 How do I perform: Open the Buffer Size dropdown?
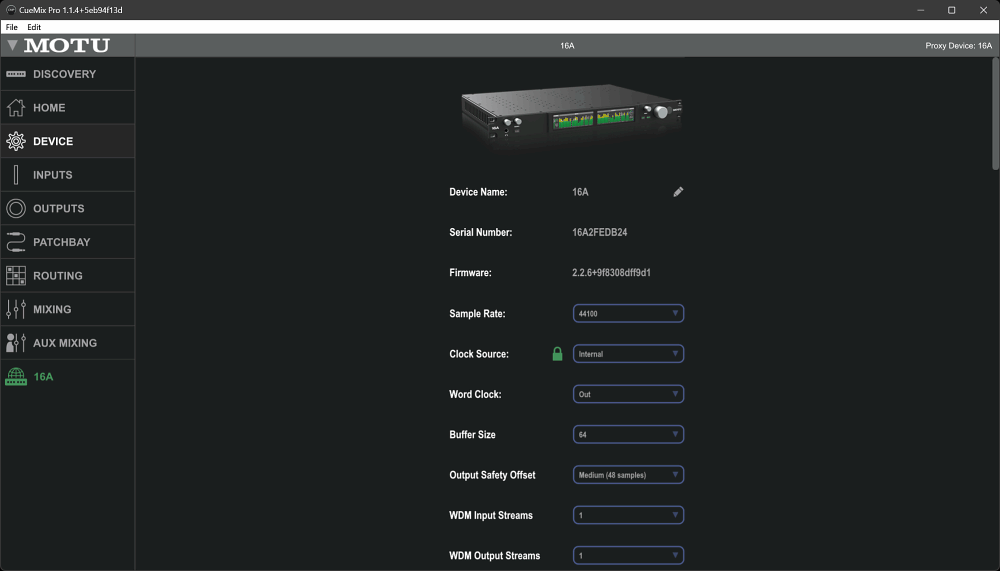(628, 435)
